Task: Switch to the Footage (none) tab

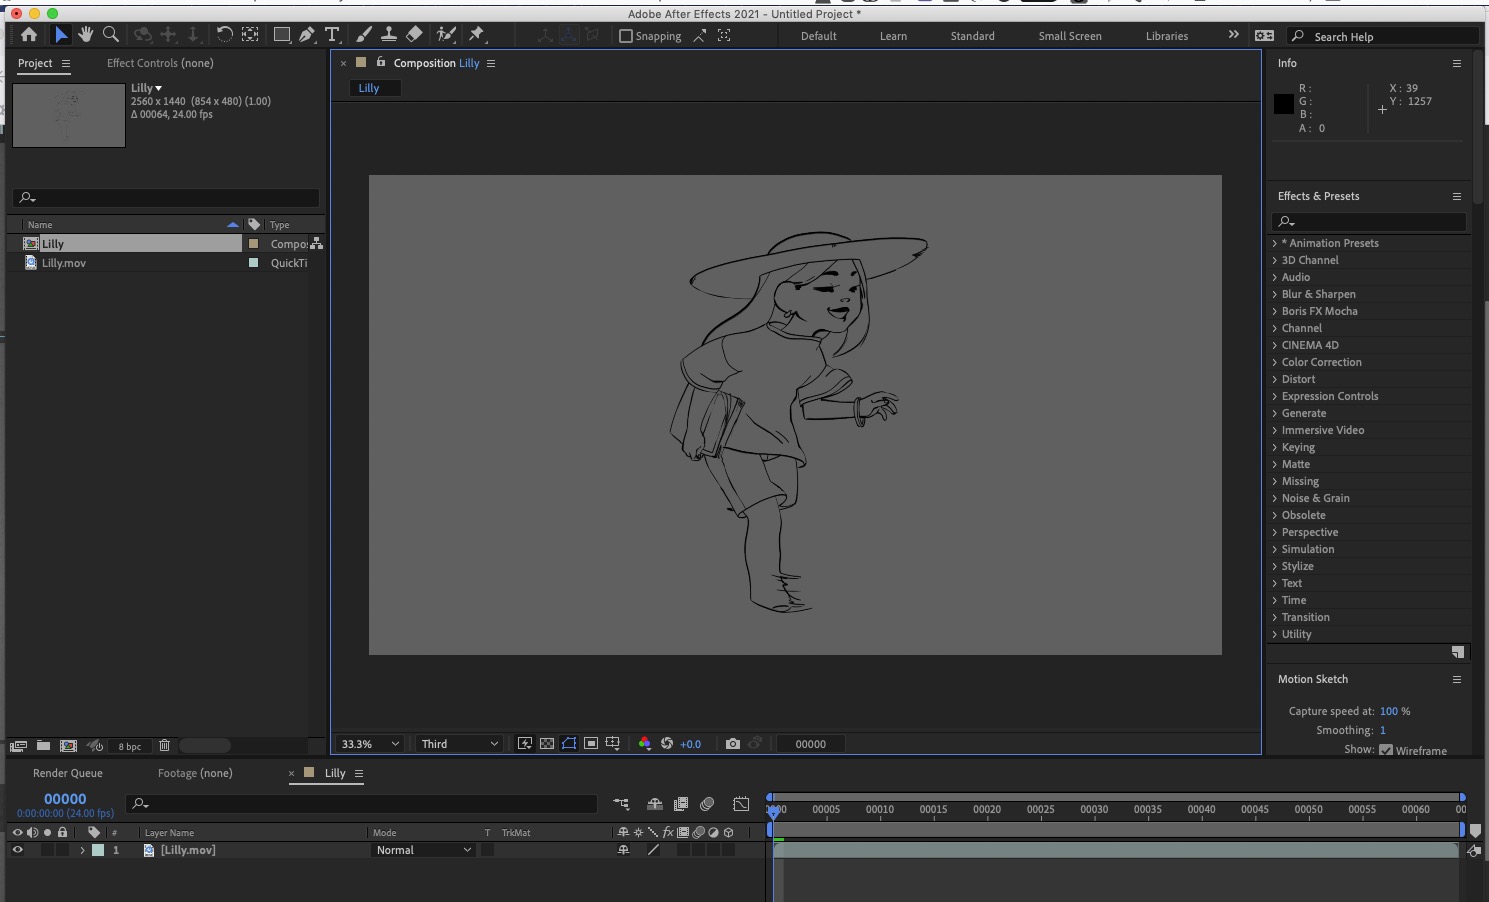Action: click(195, 773)
